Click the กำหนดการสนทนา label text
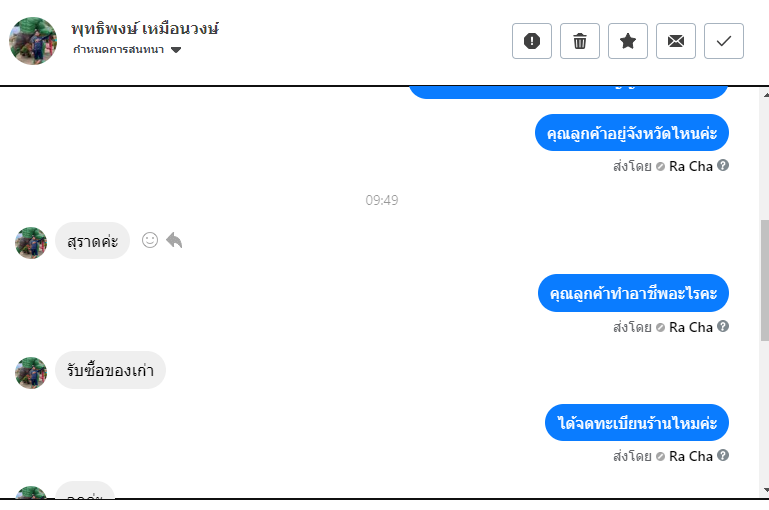 point(118,49)
